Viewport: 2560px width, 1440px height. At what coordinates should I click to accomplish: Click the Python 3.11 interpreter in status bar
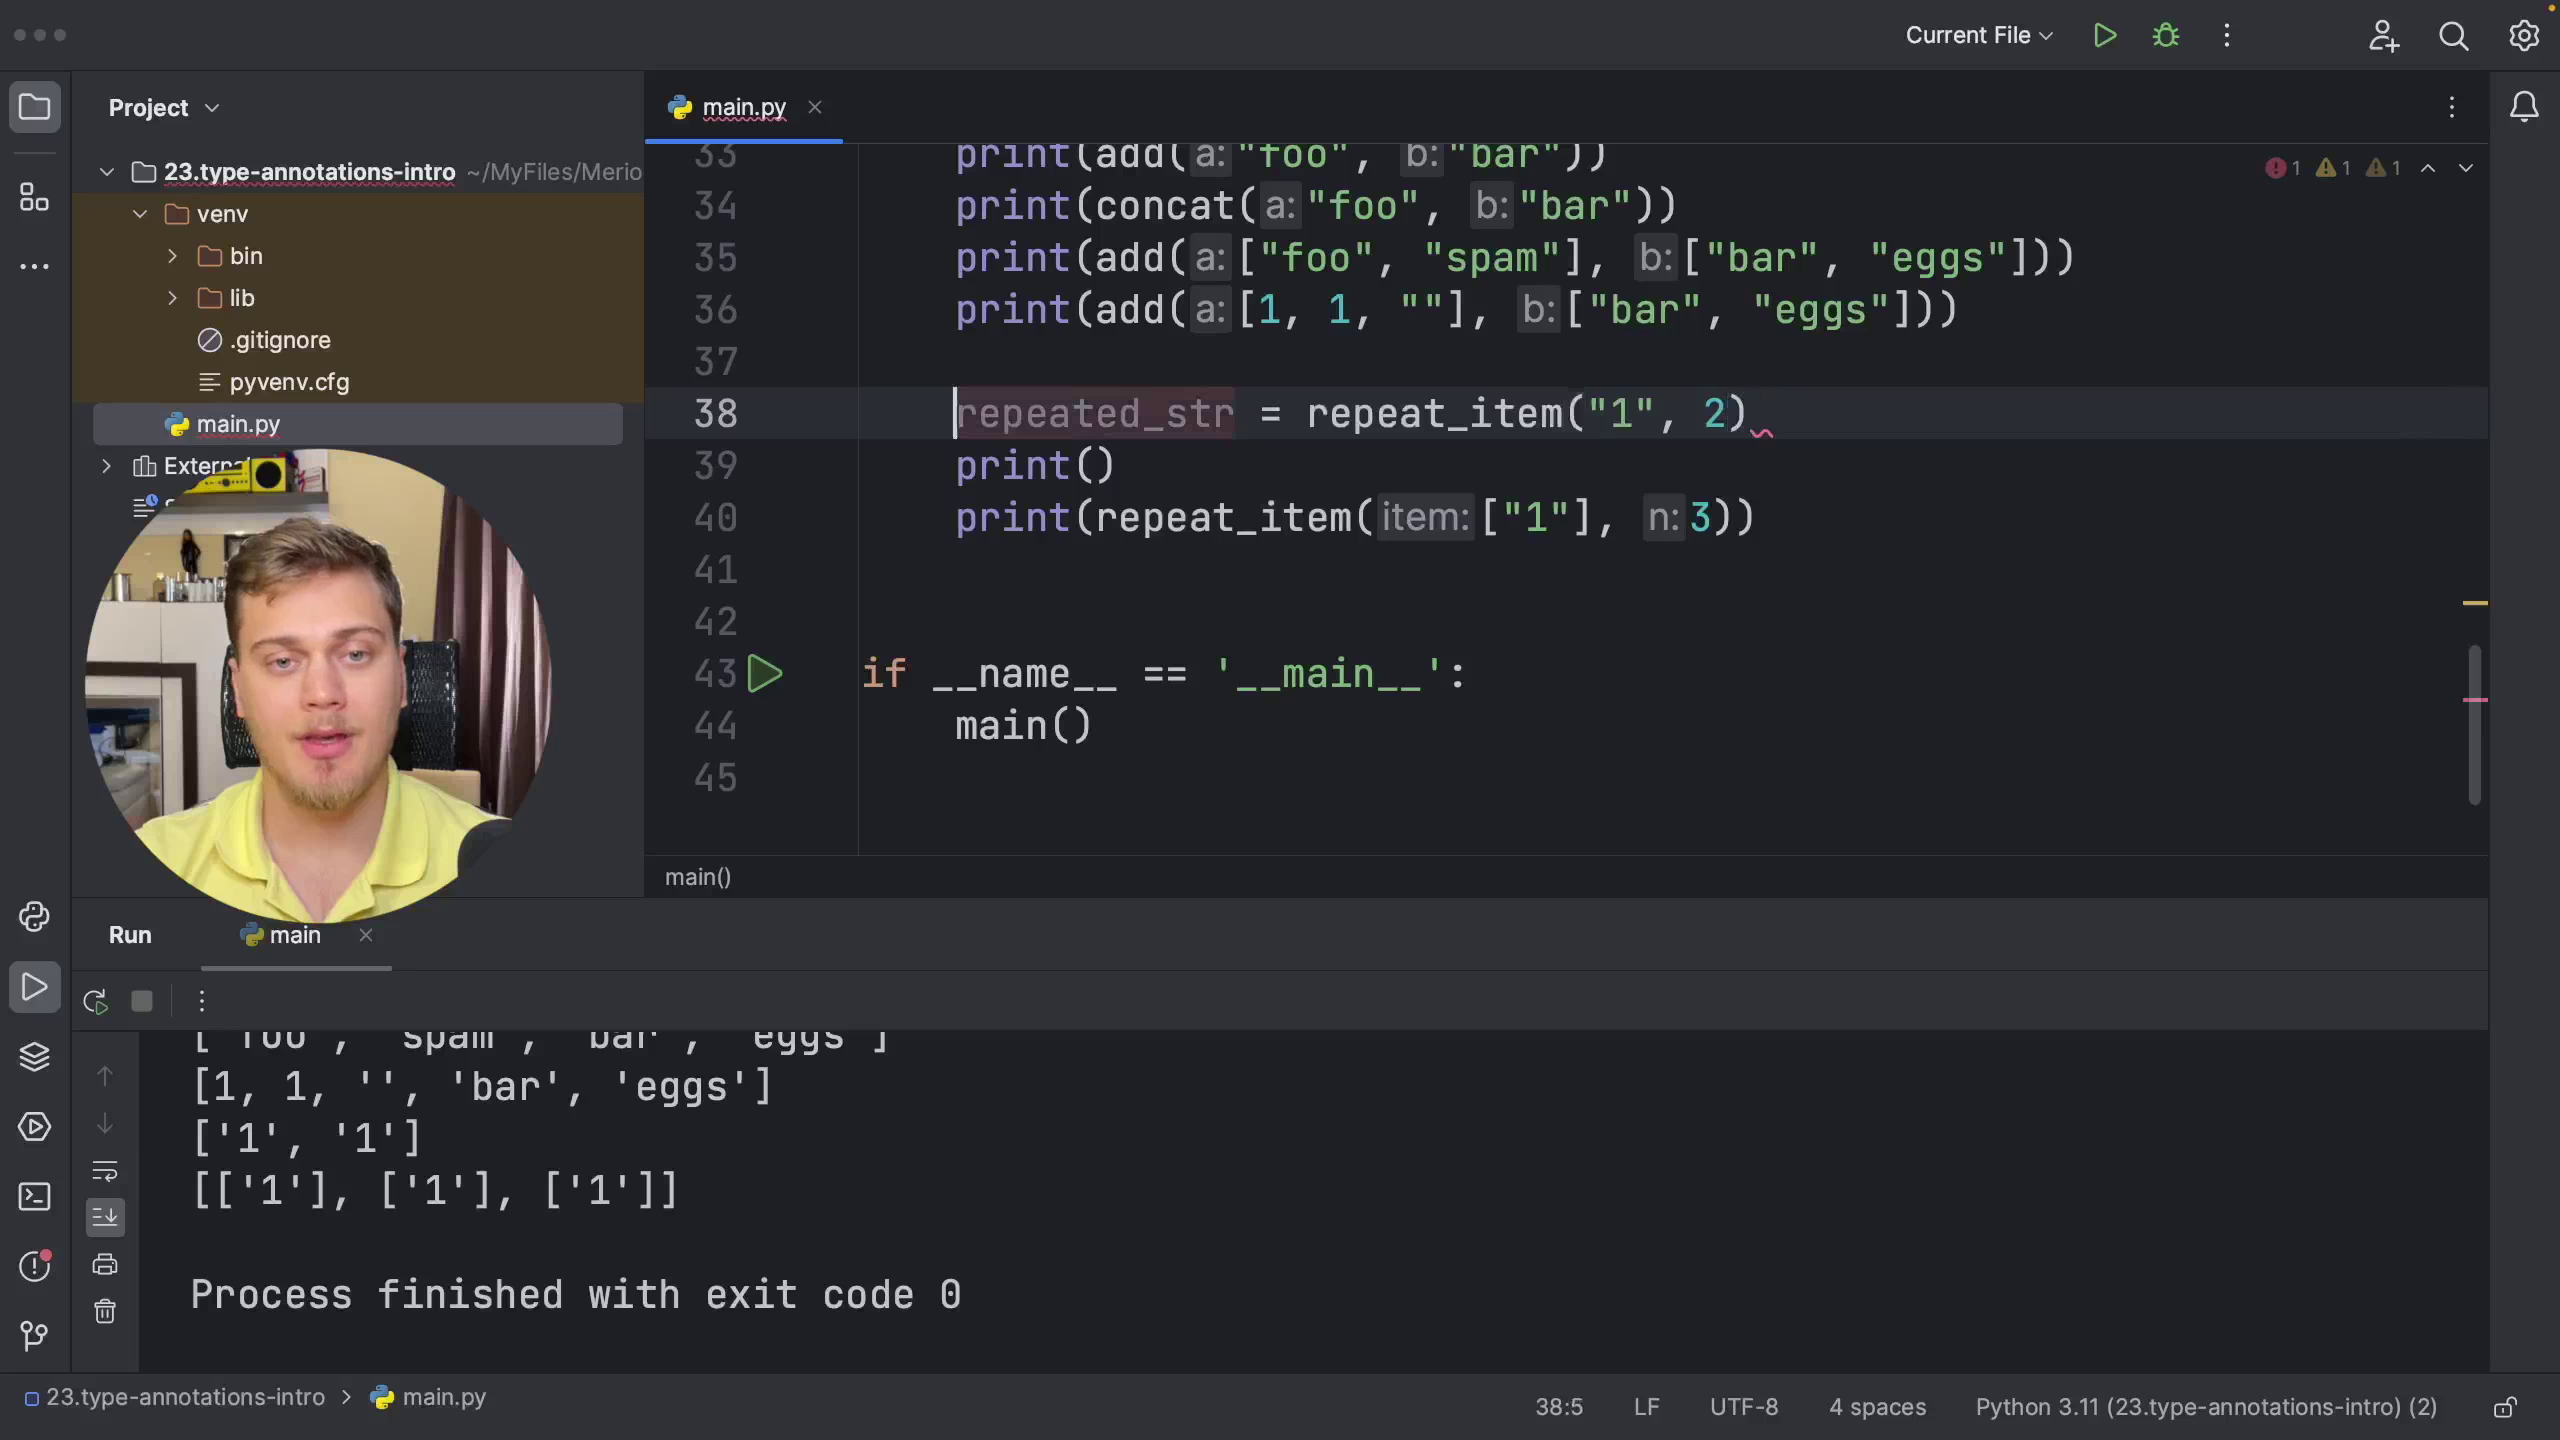point(2206,1407)
